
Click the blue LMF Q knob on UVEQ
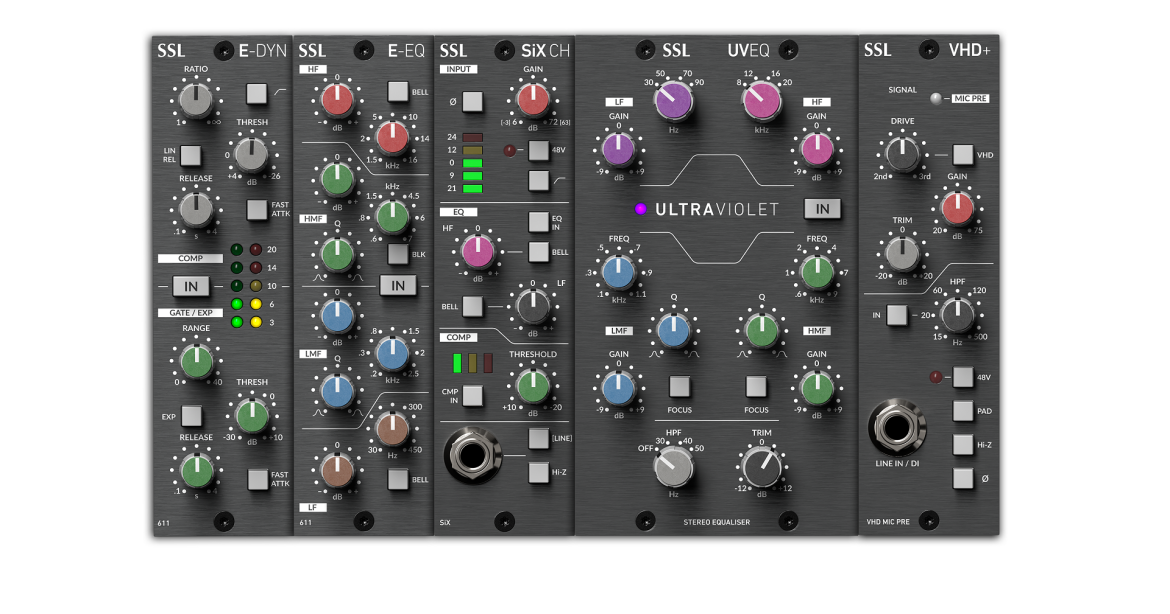[x=673, y=331]
